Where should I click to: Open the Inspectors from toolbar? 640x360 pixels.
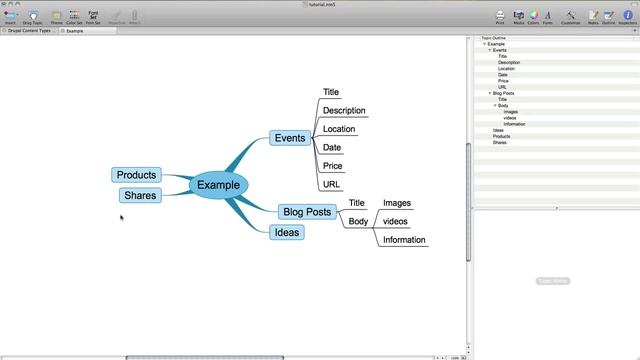[628, 16]
